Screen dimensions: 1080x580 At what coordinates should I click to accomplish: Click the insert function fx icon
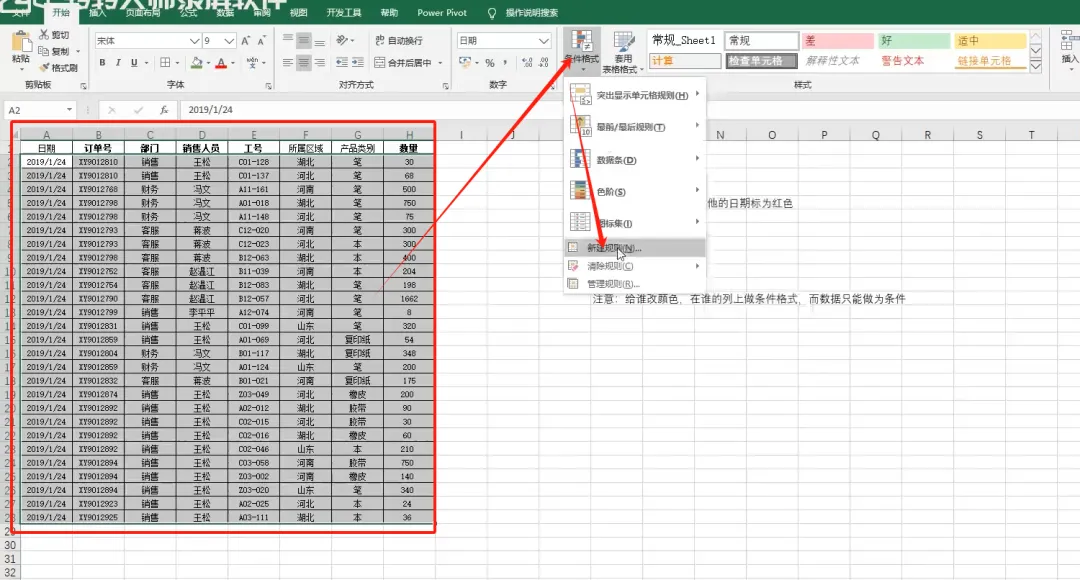click(164, 110)
